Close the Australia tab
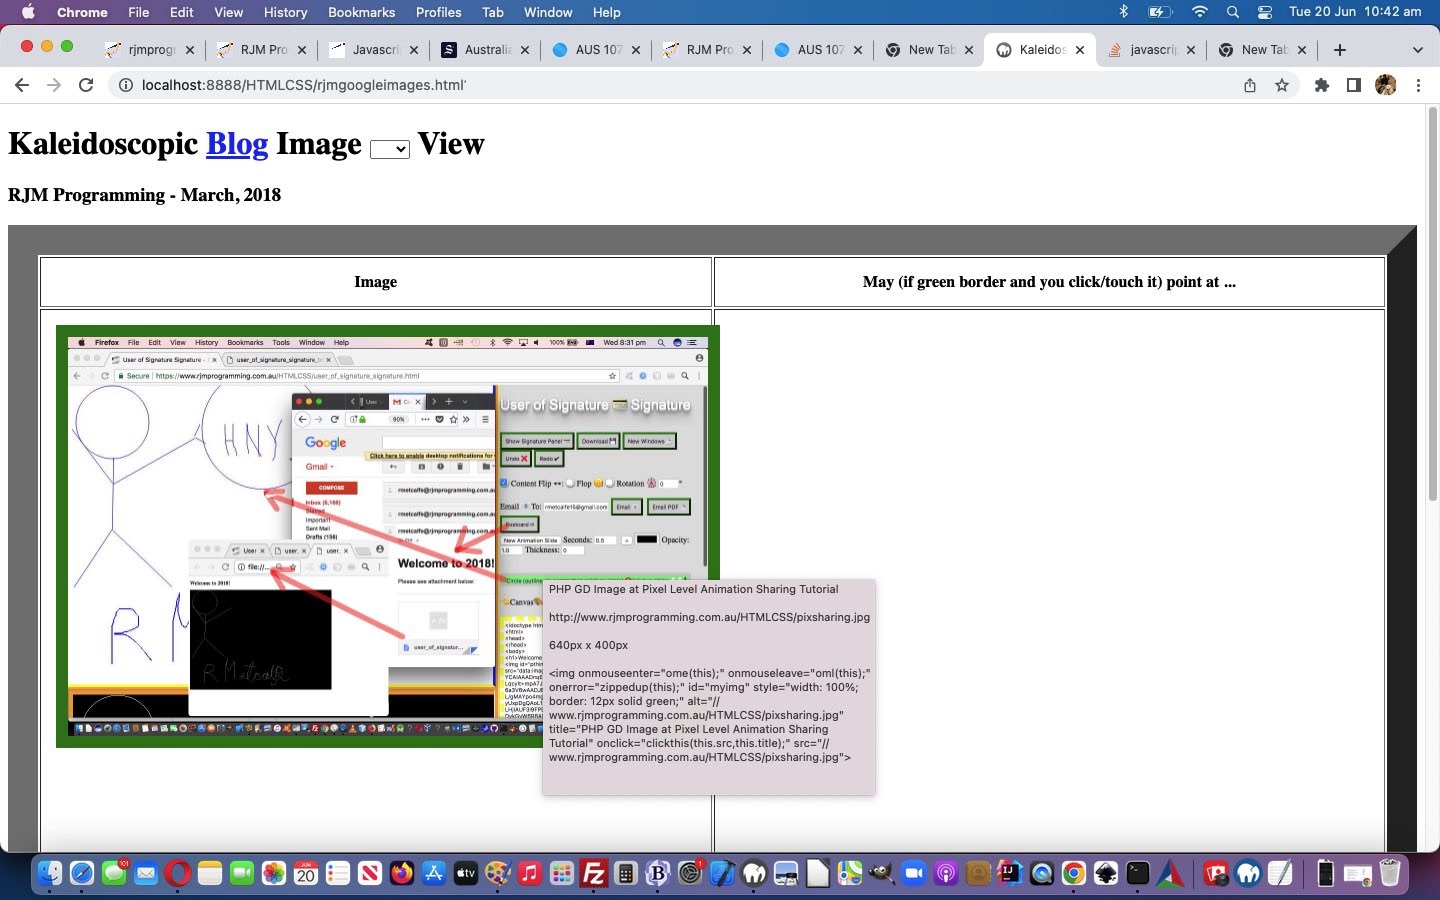This screenshot has height=900, width=1440. 525,49
